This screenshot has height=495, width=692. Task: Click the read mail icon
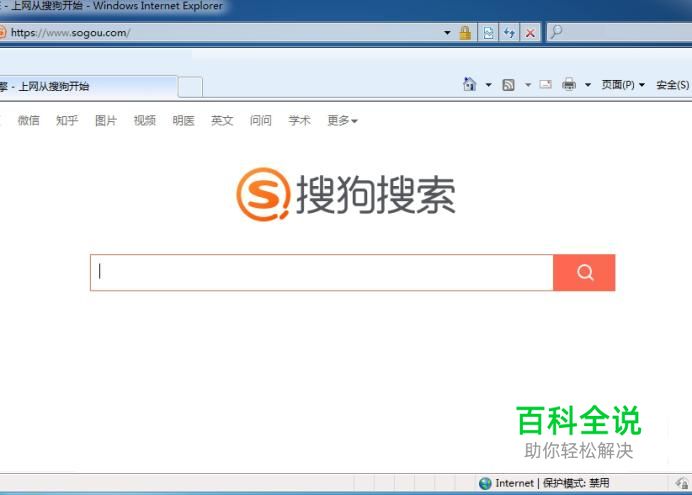pos(545,84)
